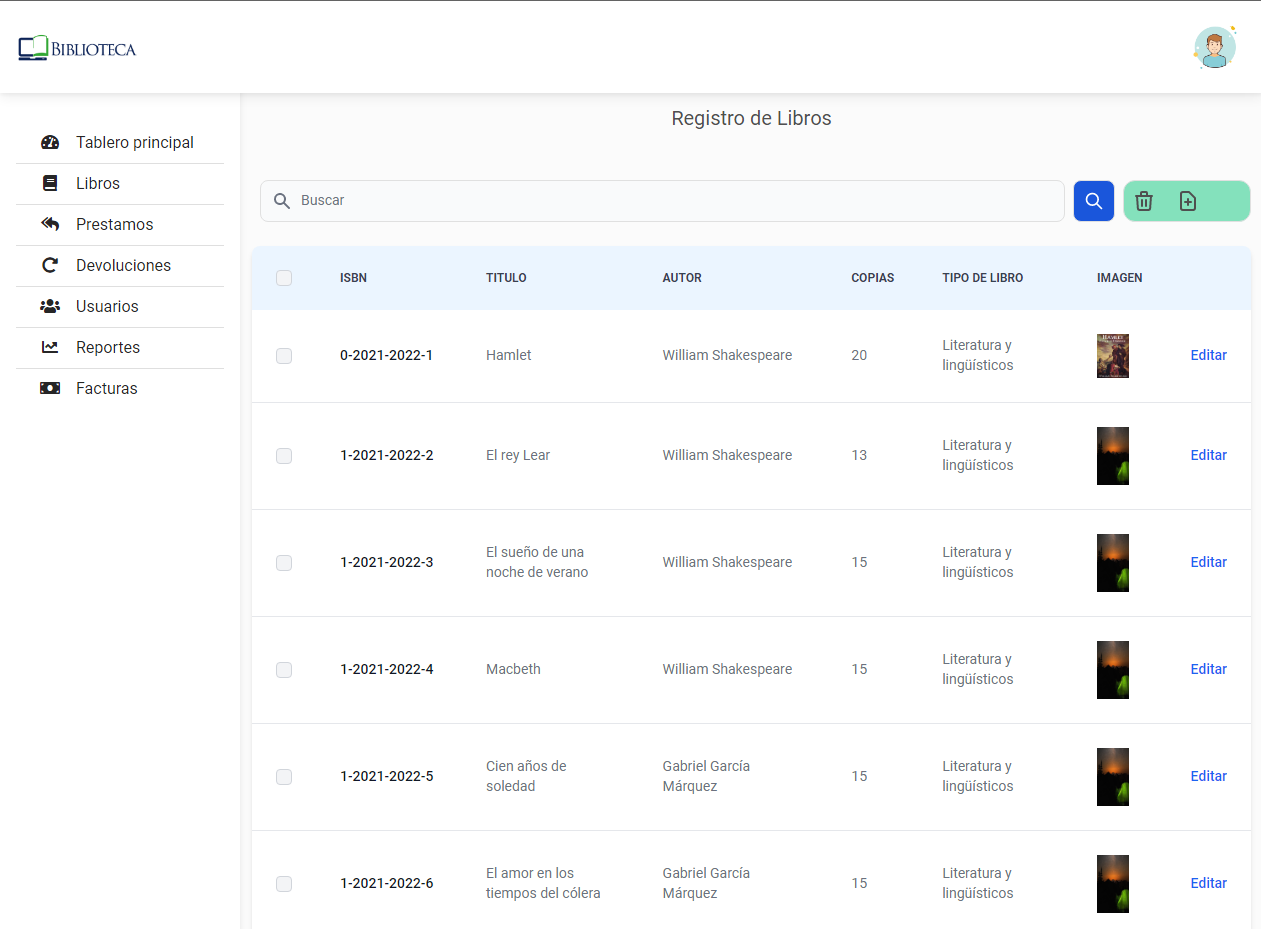The width and height of the screenshot is (1261, 929).
Task: Select the checkbox for Macbeth
Action: (x=284, y=670)
